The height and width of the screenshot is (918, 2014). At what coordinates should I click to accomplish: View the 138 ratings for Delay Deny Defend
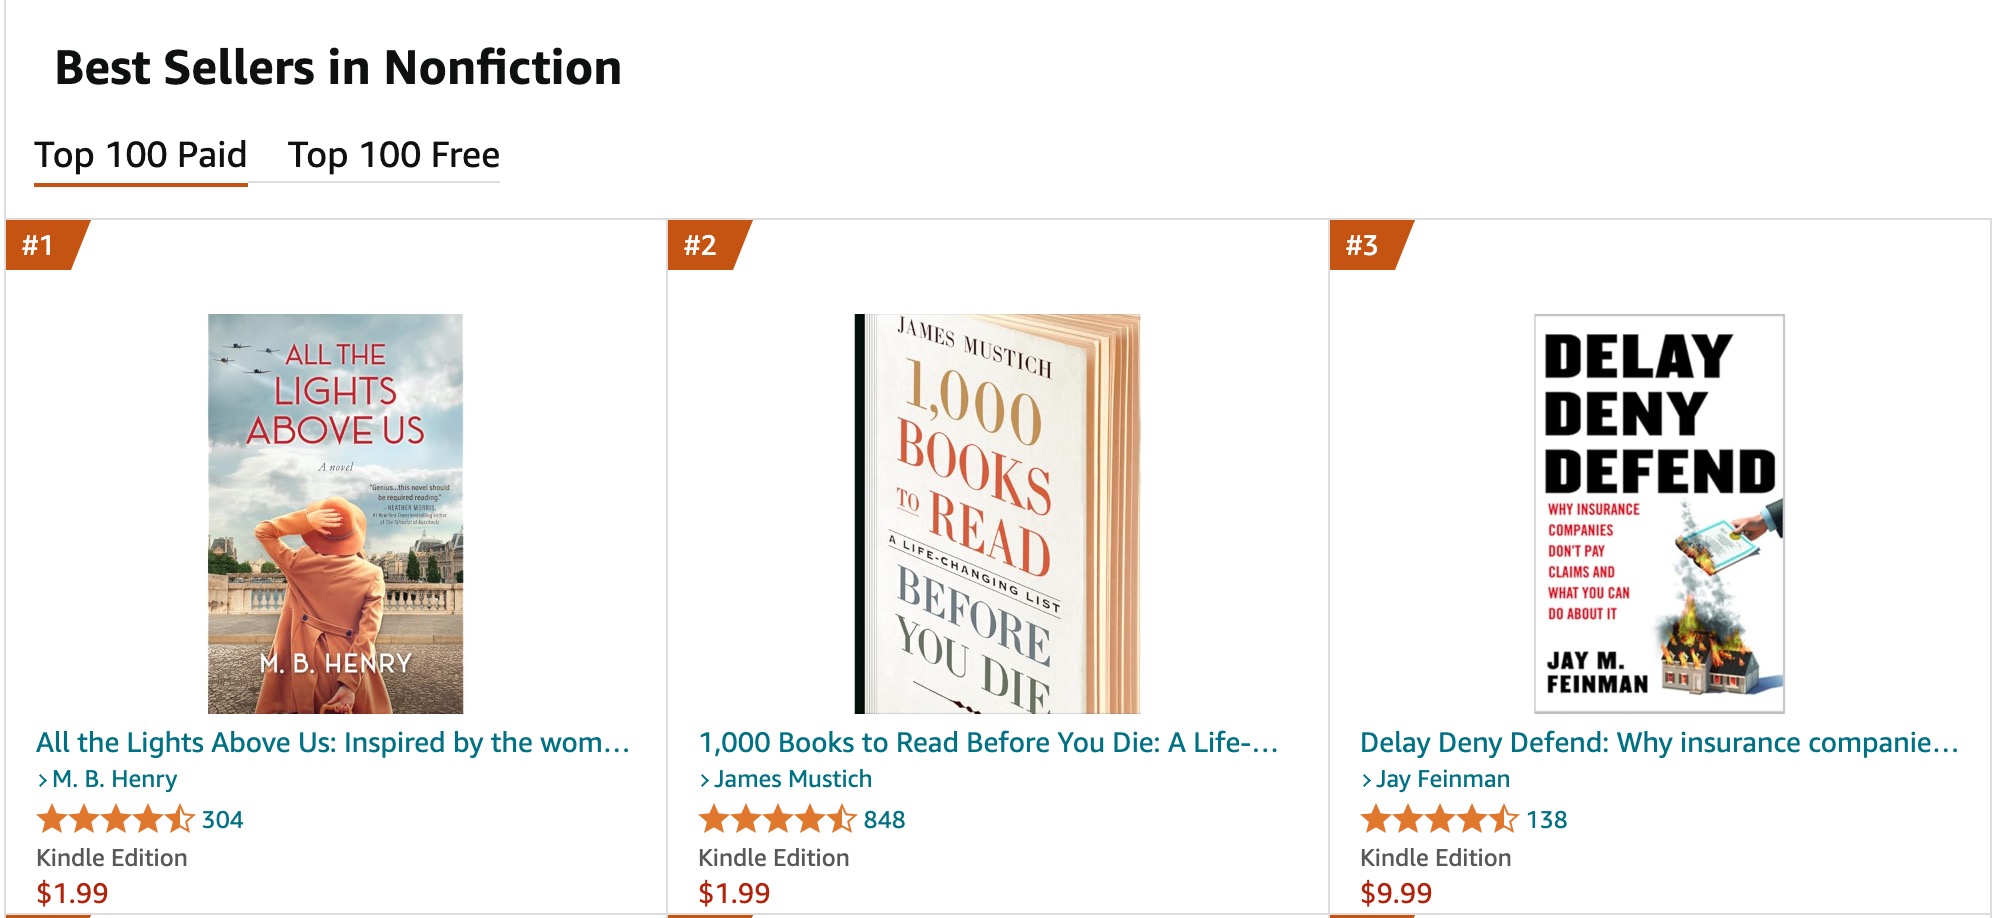tap(1549, 820)
